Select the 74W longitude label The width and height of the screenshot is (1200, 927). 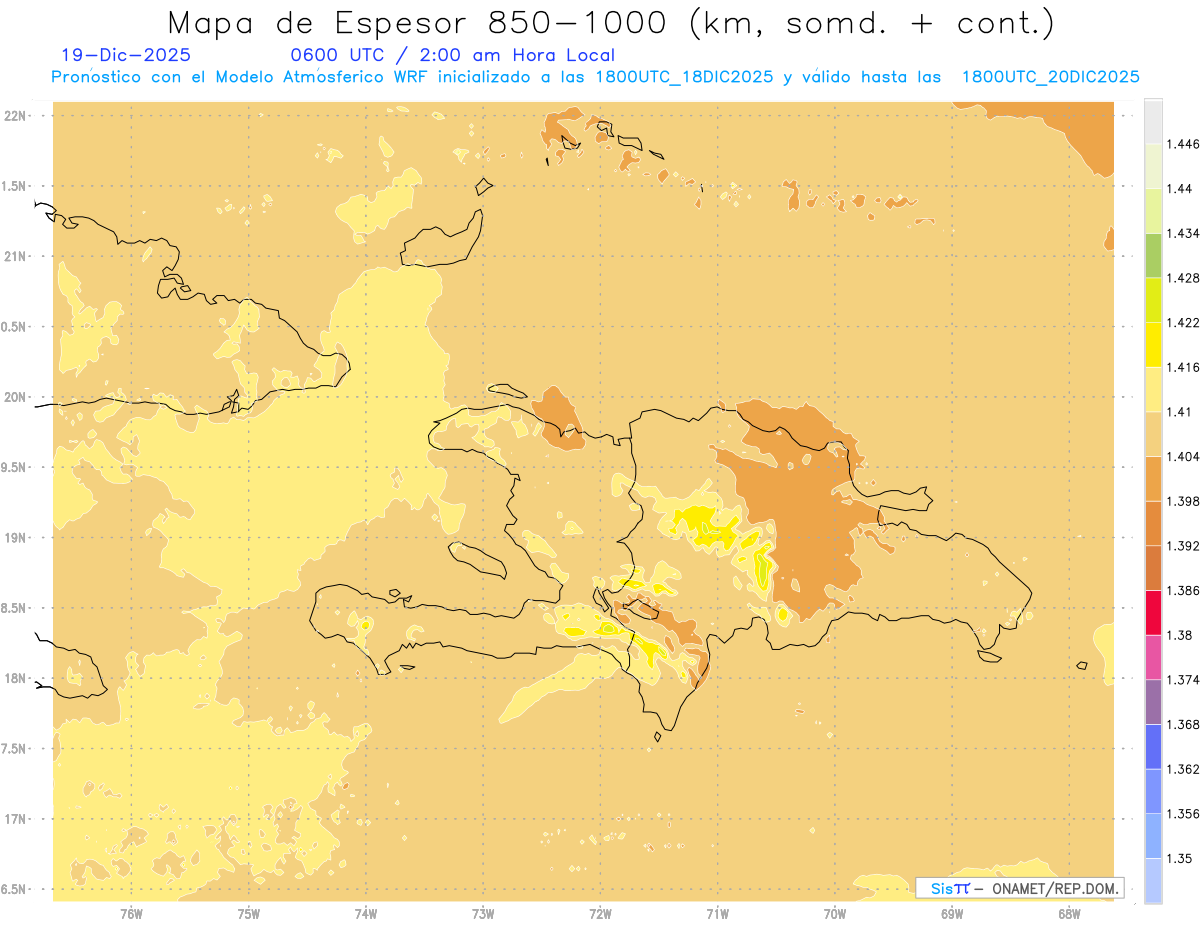366,914
